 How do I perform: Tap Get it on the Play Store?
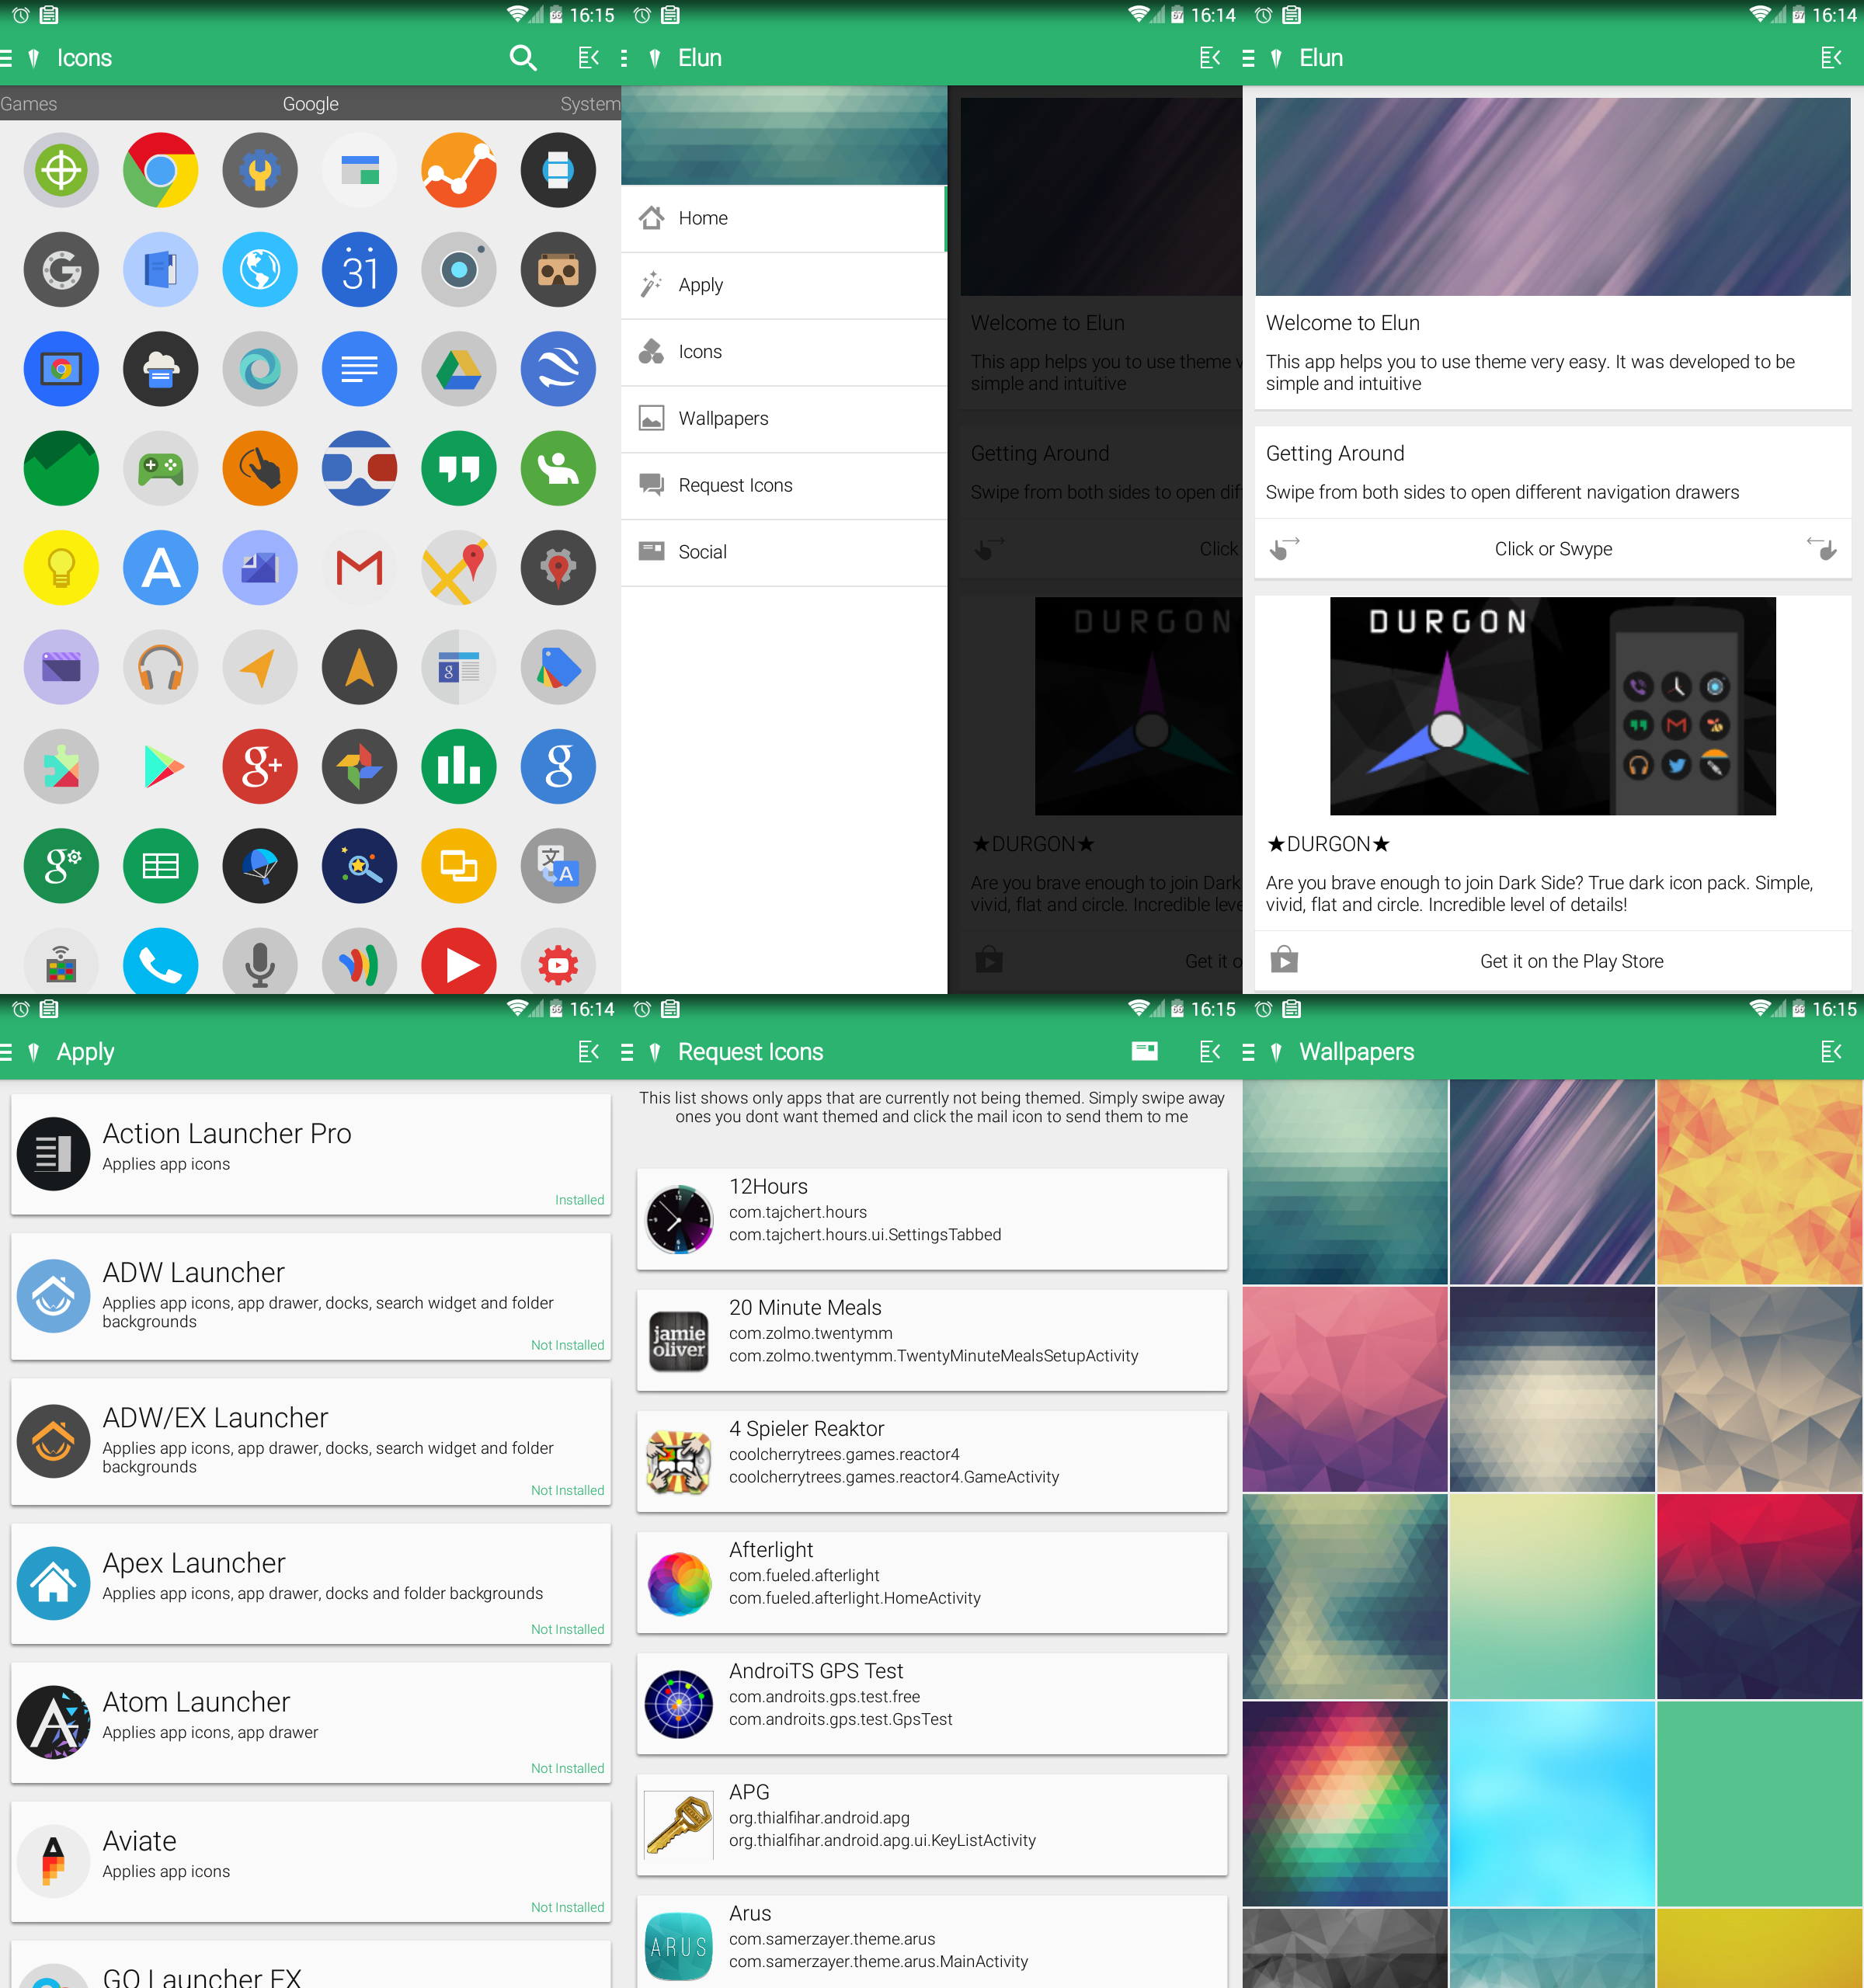tap(1552, 961)
